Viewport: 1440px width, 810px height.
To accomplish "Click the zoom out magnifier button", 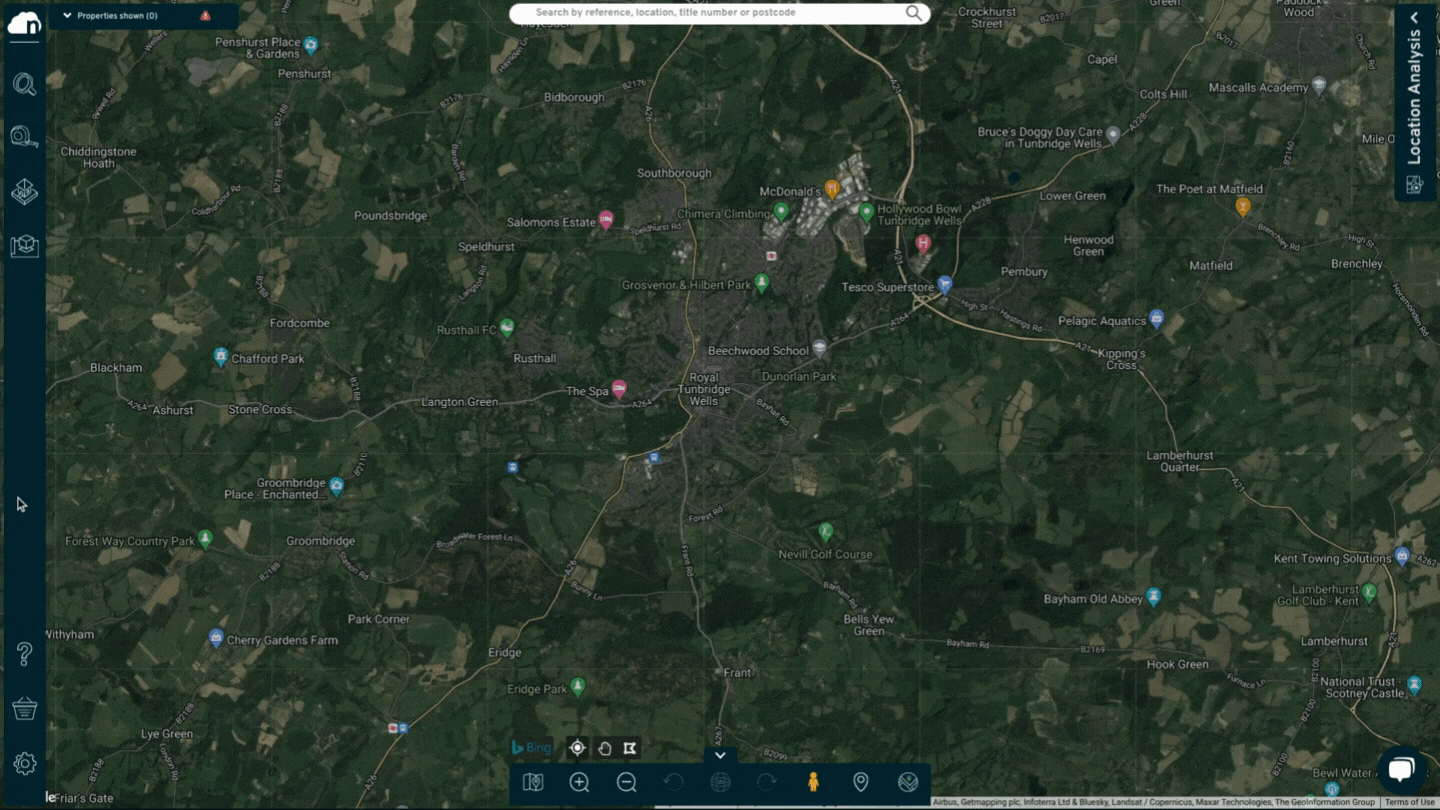I will pyautogui.click(x=626, y=782).
